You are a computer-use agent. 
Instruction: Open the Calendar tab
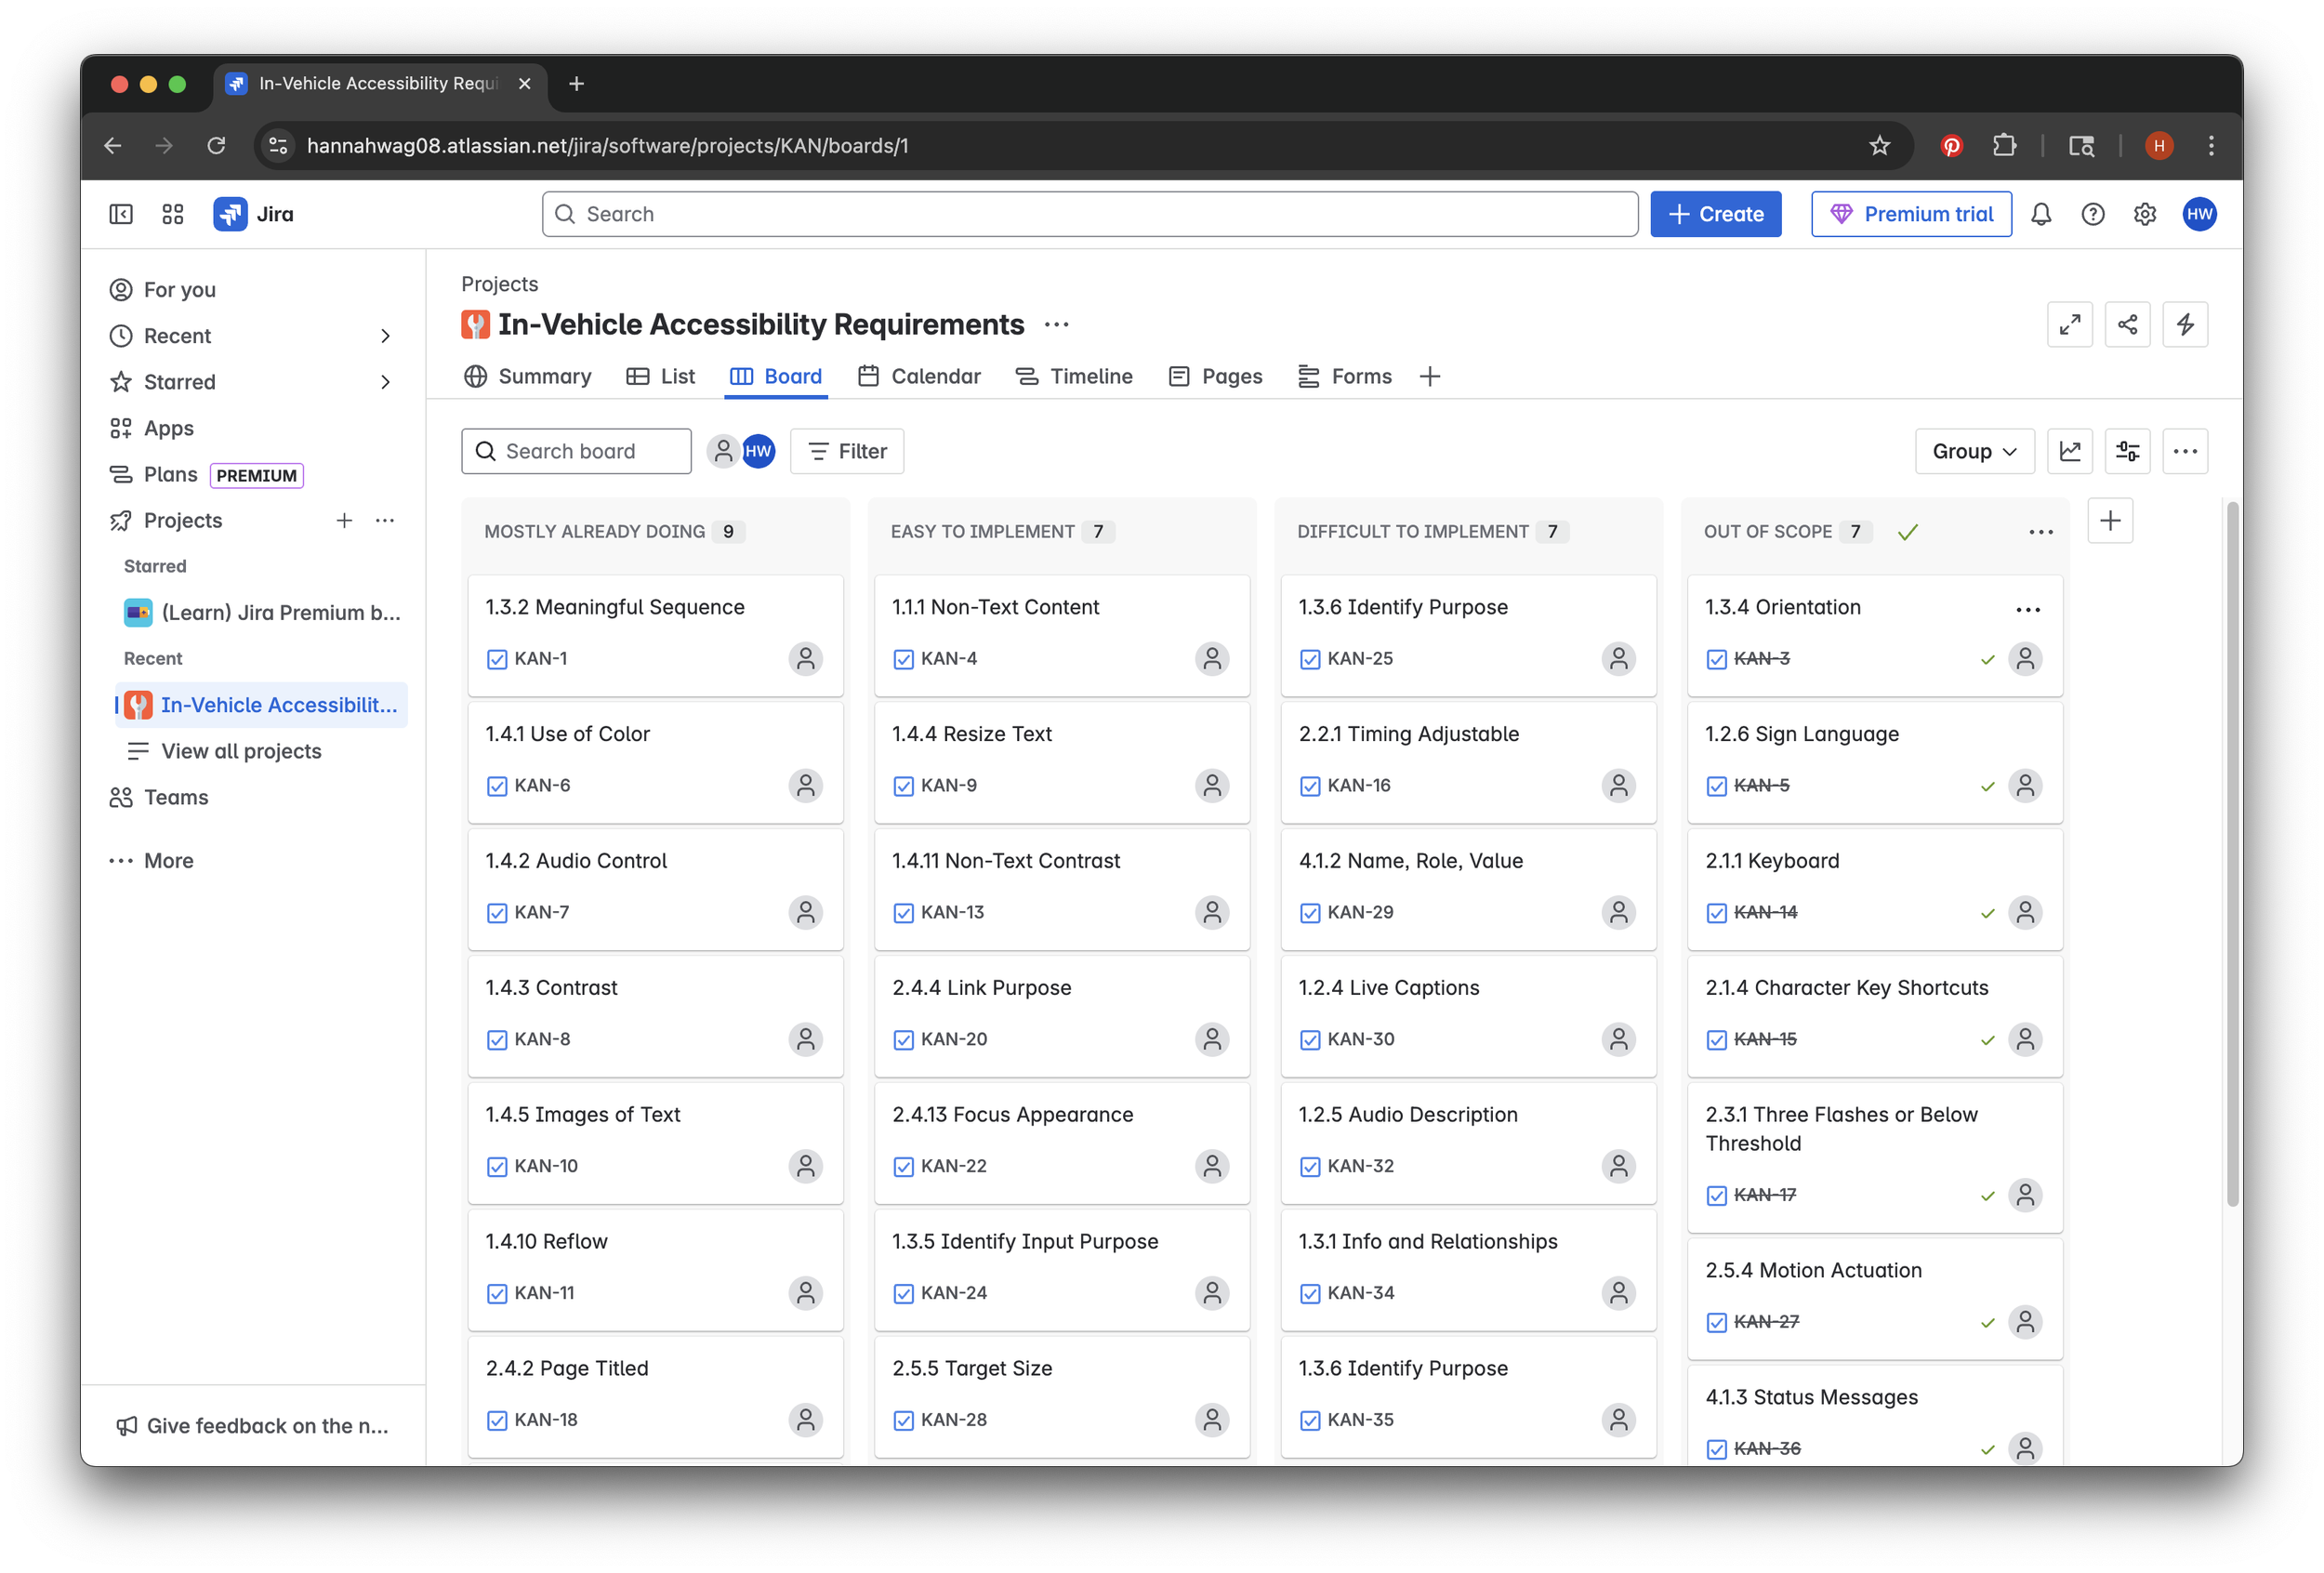[918, 376]
